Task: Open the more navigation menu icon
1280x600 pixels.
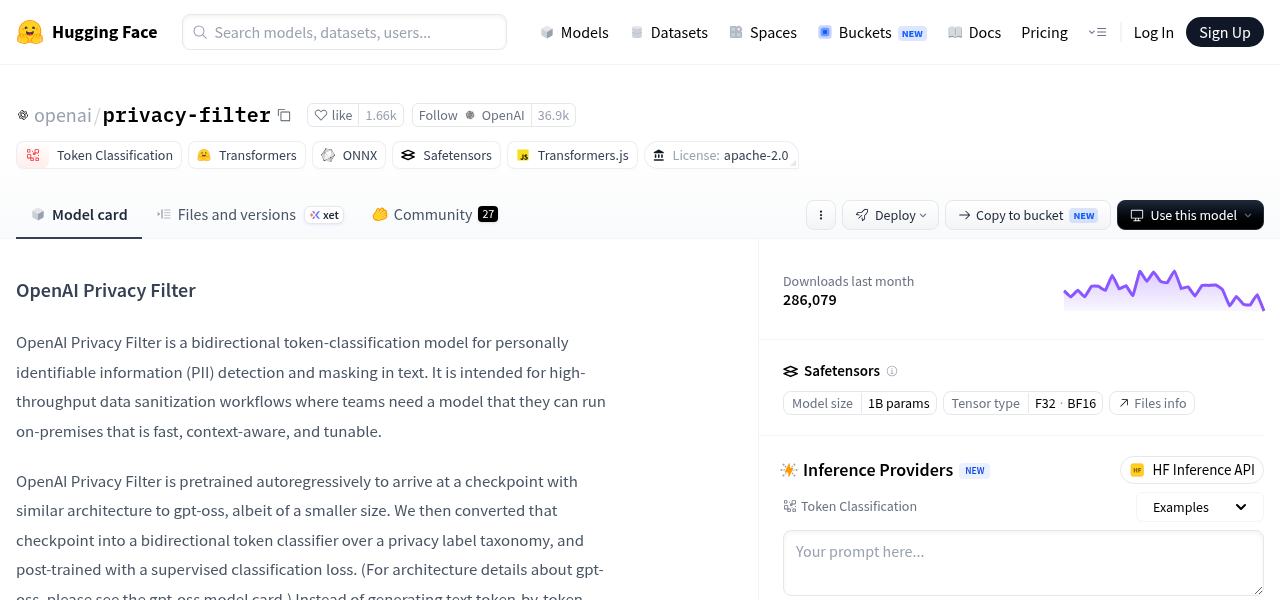Action: coord(1097,32)
